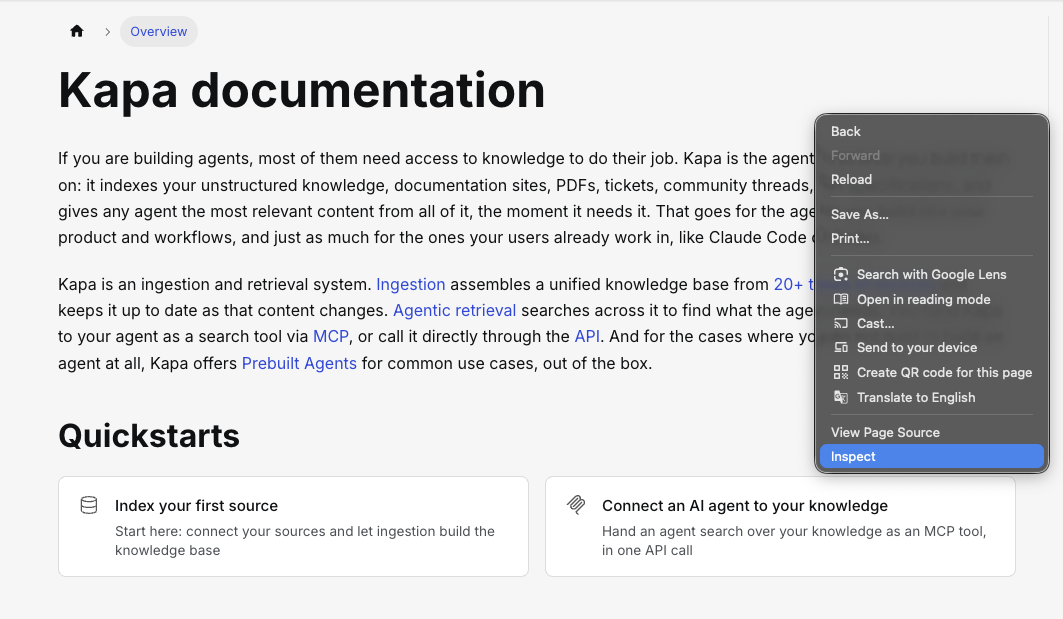Open the Agentic retrieval link

(x=454, y=311)
